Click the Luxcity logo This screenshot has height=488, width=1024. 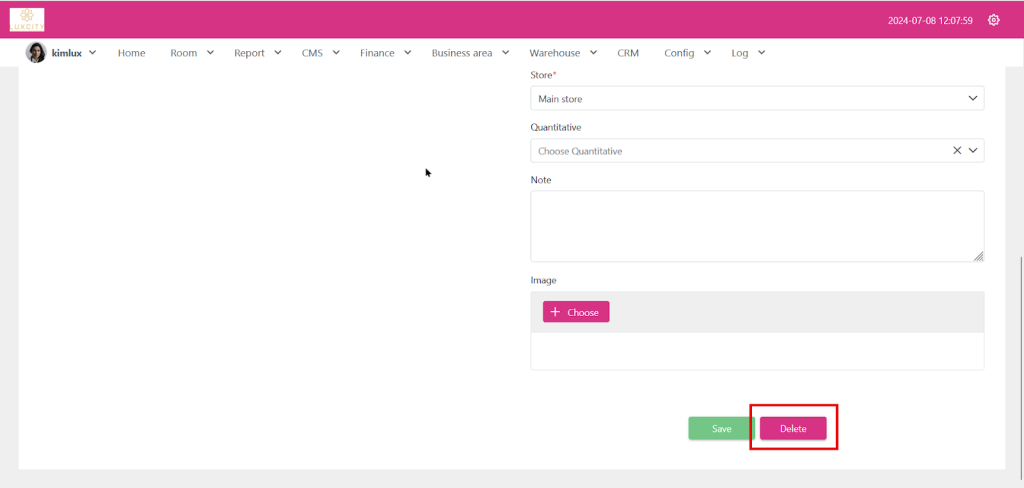(x=27, y=19)
